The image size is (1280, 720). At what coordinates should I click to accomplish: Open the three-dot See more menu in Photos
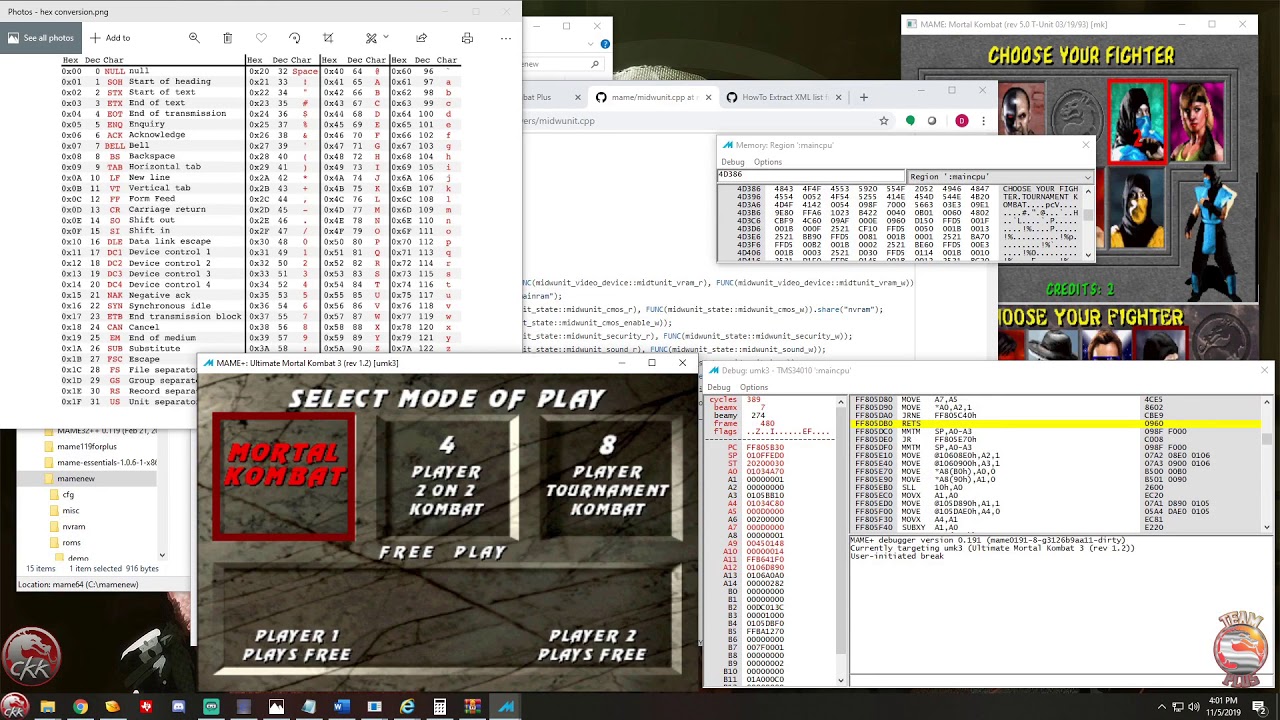(506, 38)
